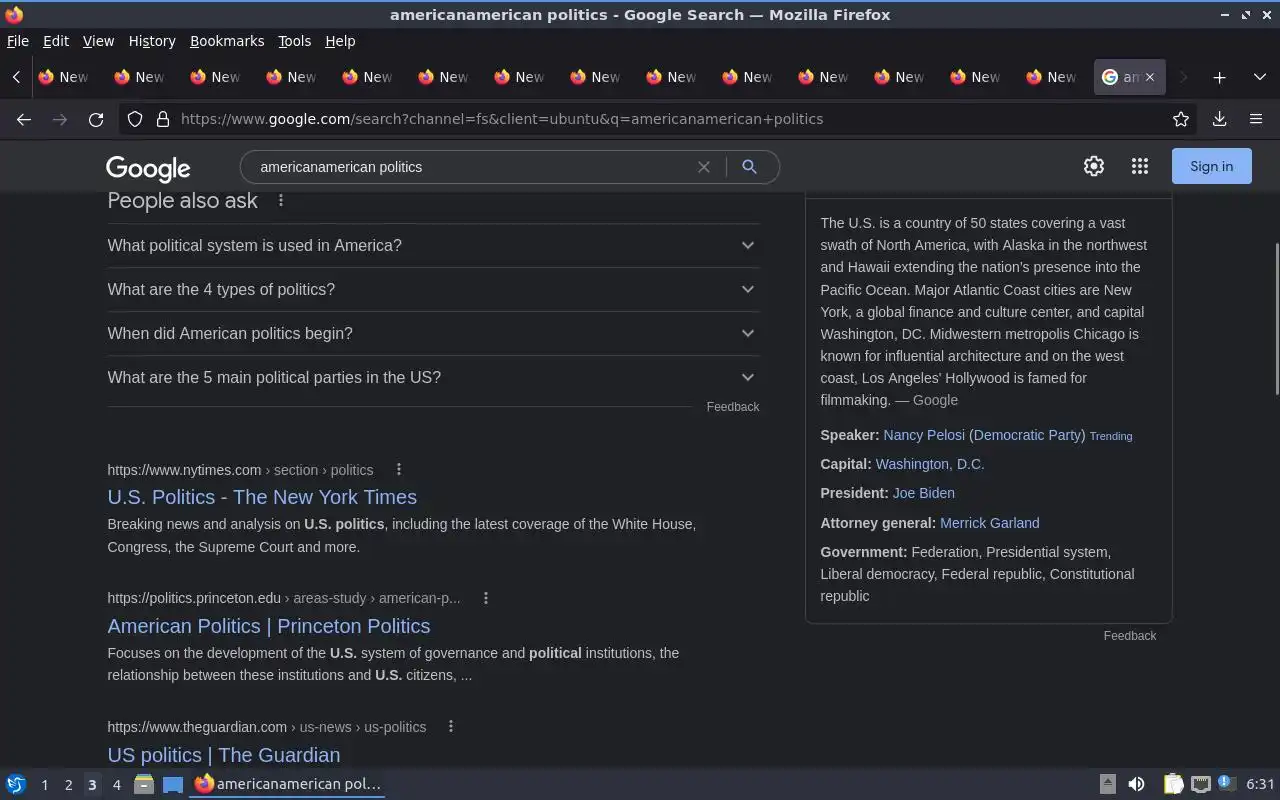Switch to virtual desktop 4
The image size is (1280, 800).
(x=116, y=785)
